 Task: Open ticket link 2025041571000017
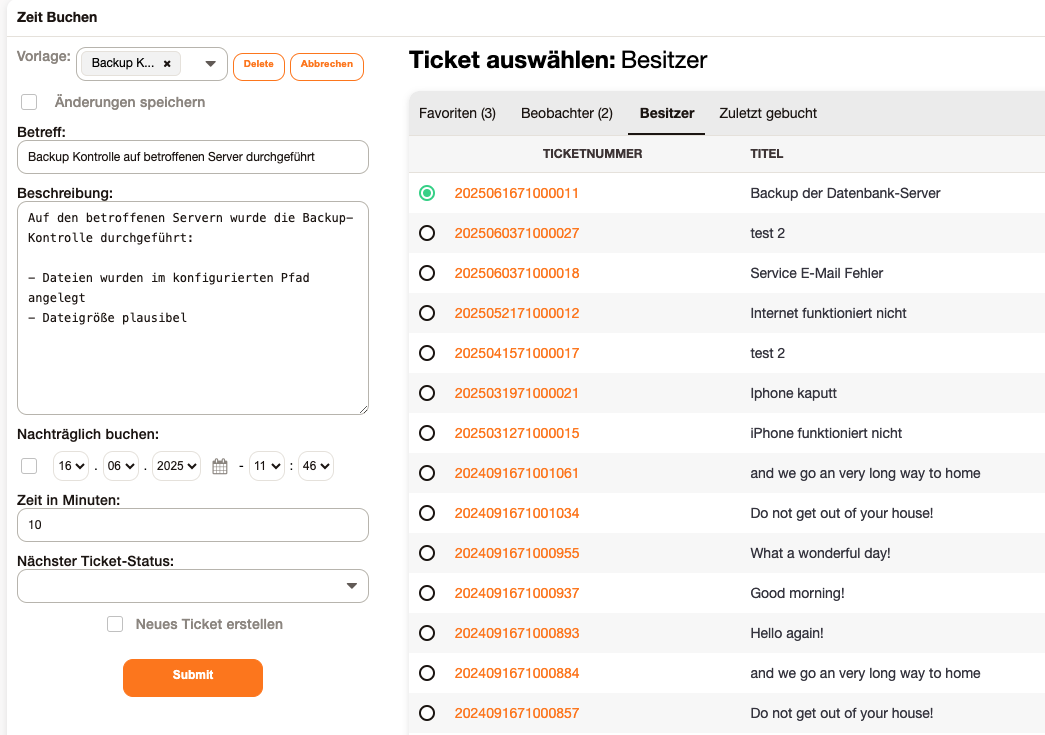coord(517,353)
